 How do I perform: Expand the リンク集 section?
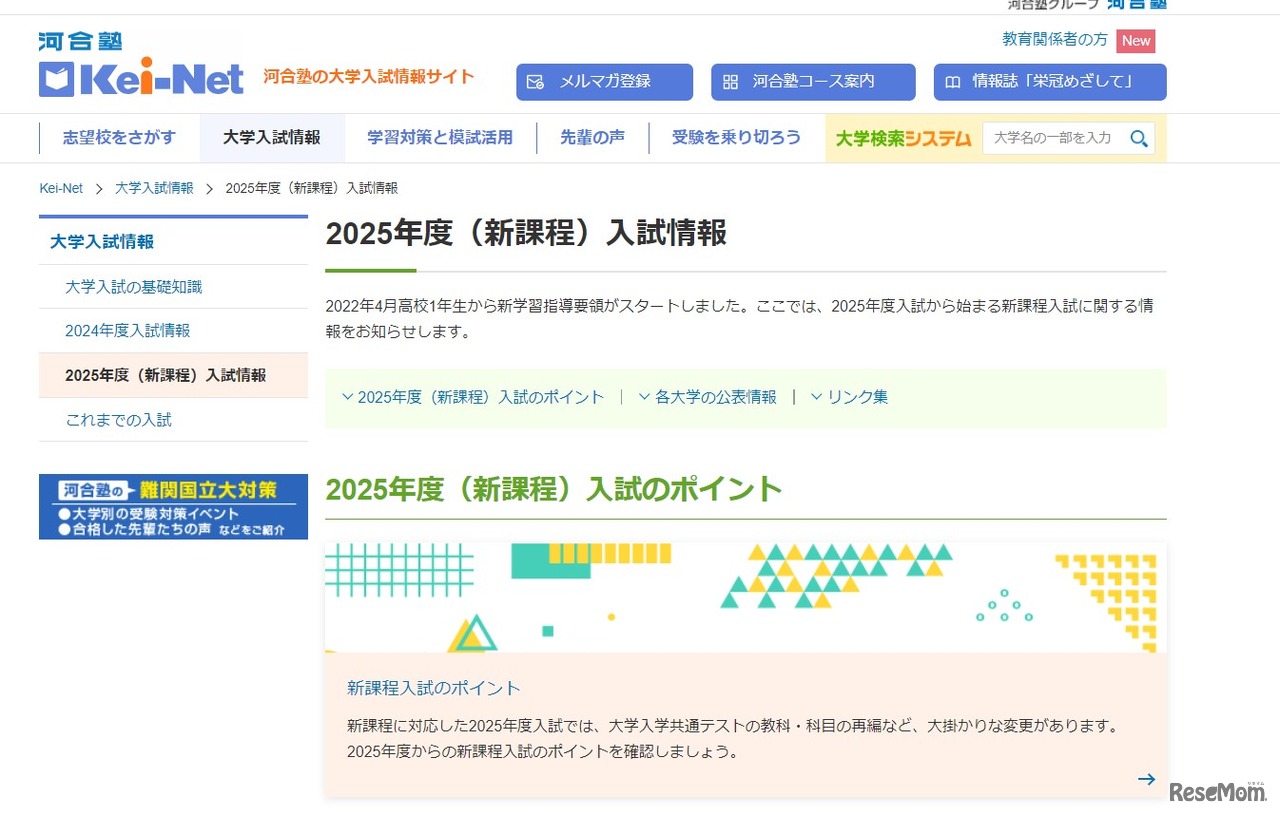(849, 396)
